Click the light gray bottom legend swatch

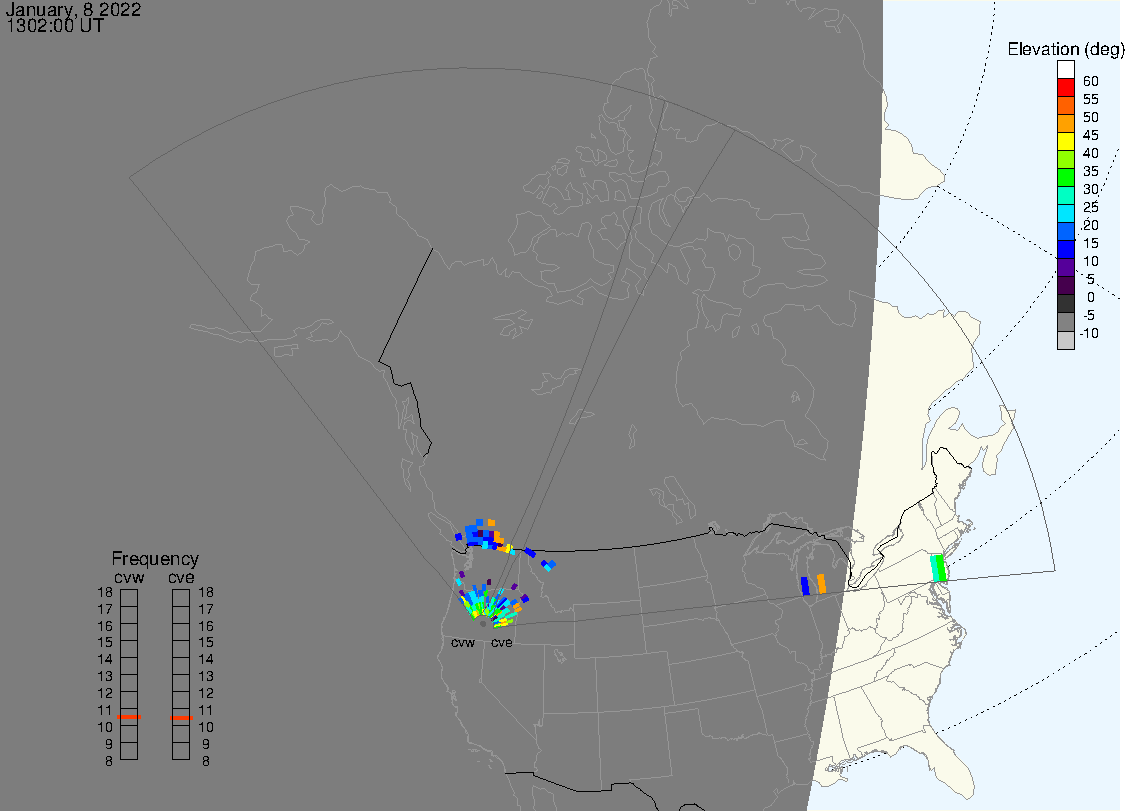pos(1066,340)
